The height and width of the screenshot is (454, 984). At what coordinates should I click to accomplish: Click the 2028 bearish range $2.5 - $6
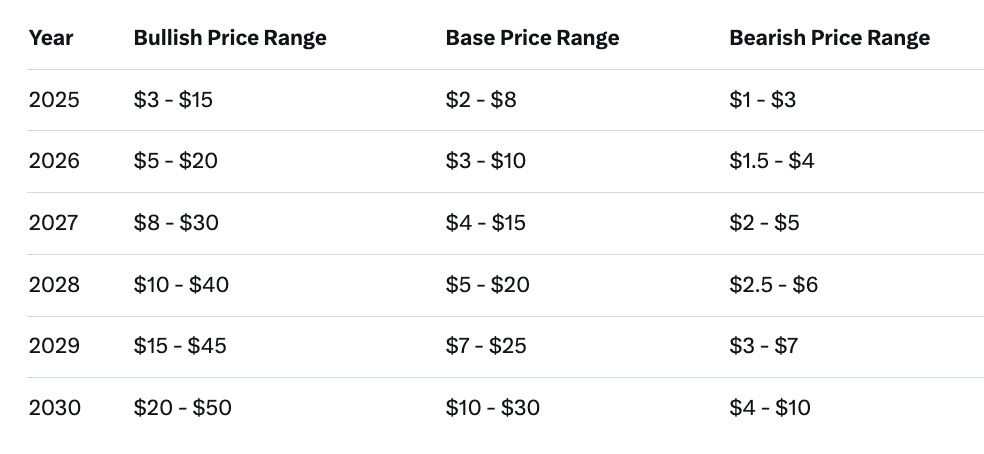tap(774, 285)
